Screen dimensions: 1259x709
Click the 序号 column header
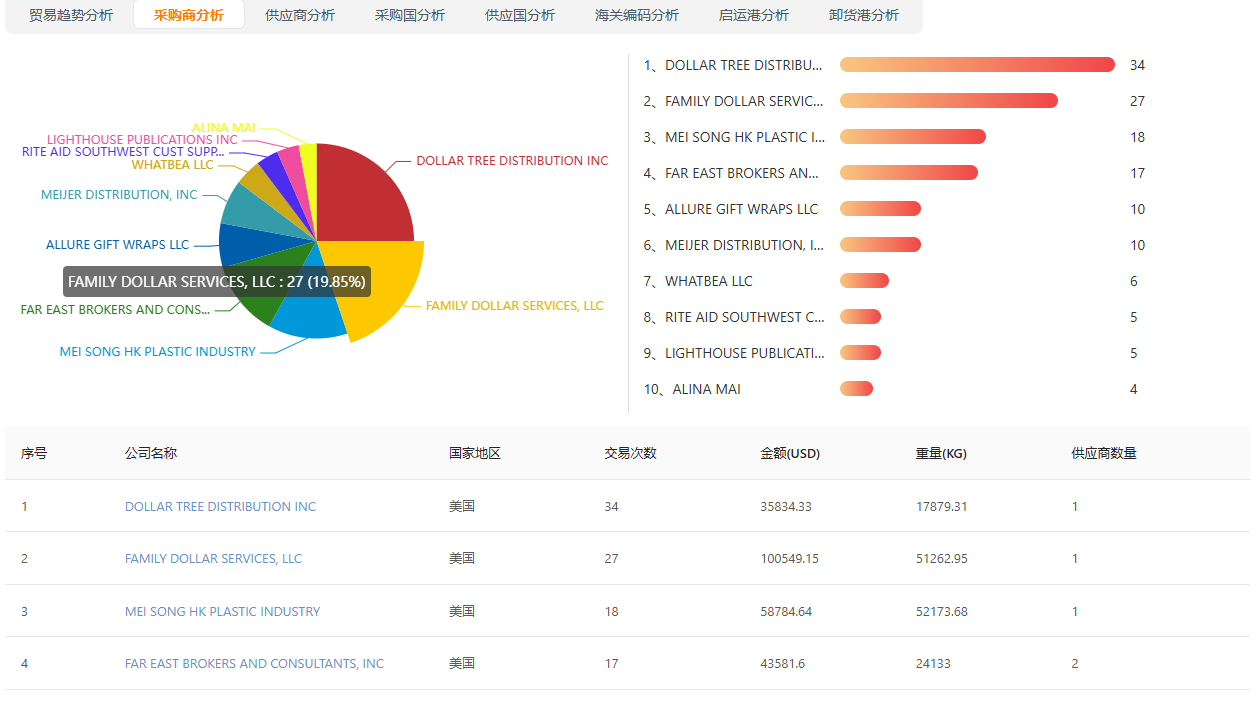(34, 453)
